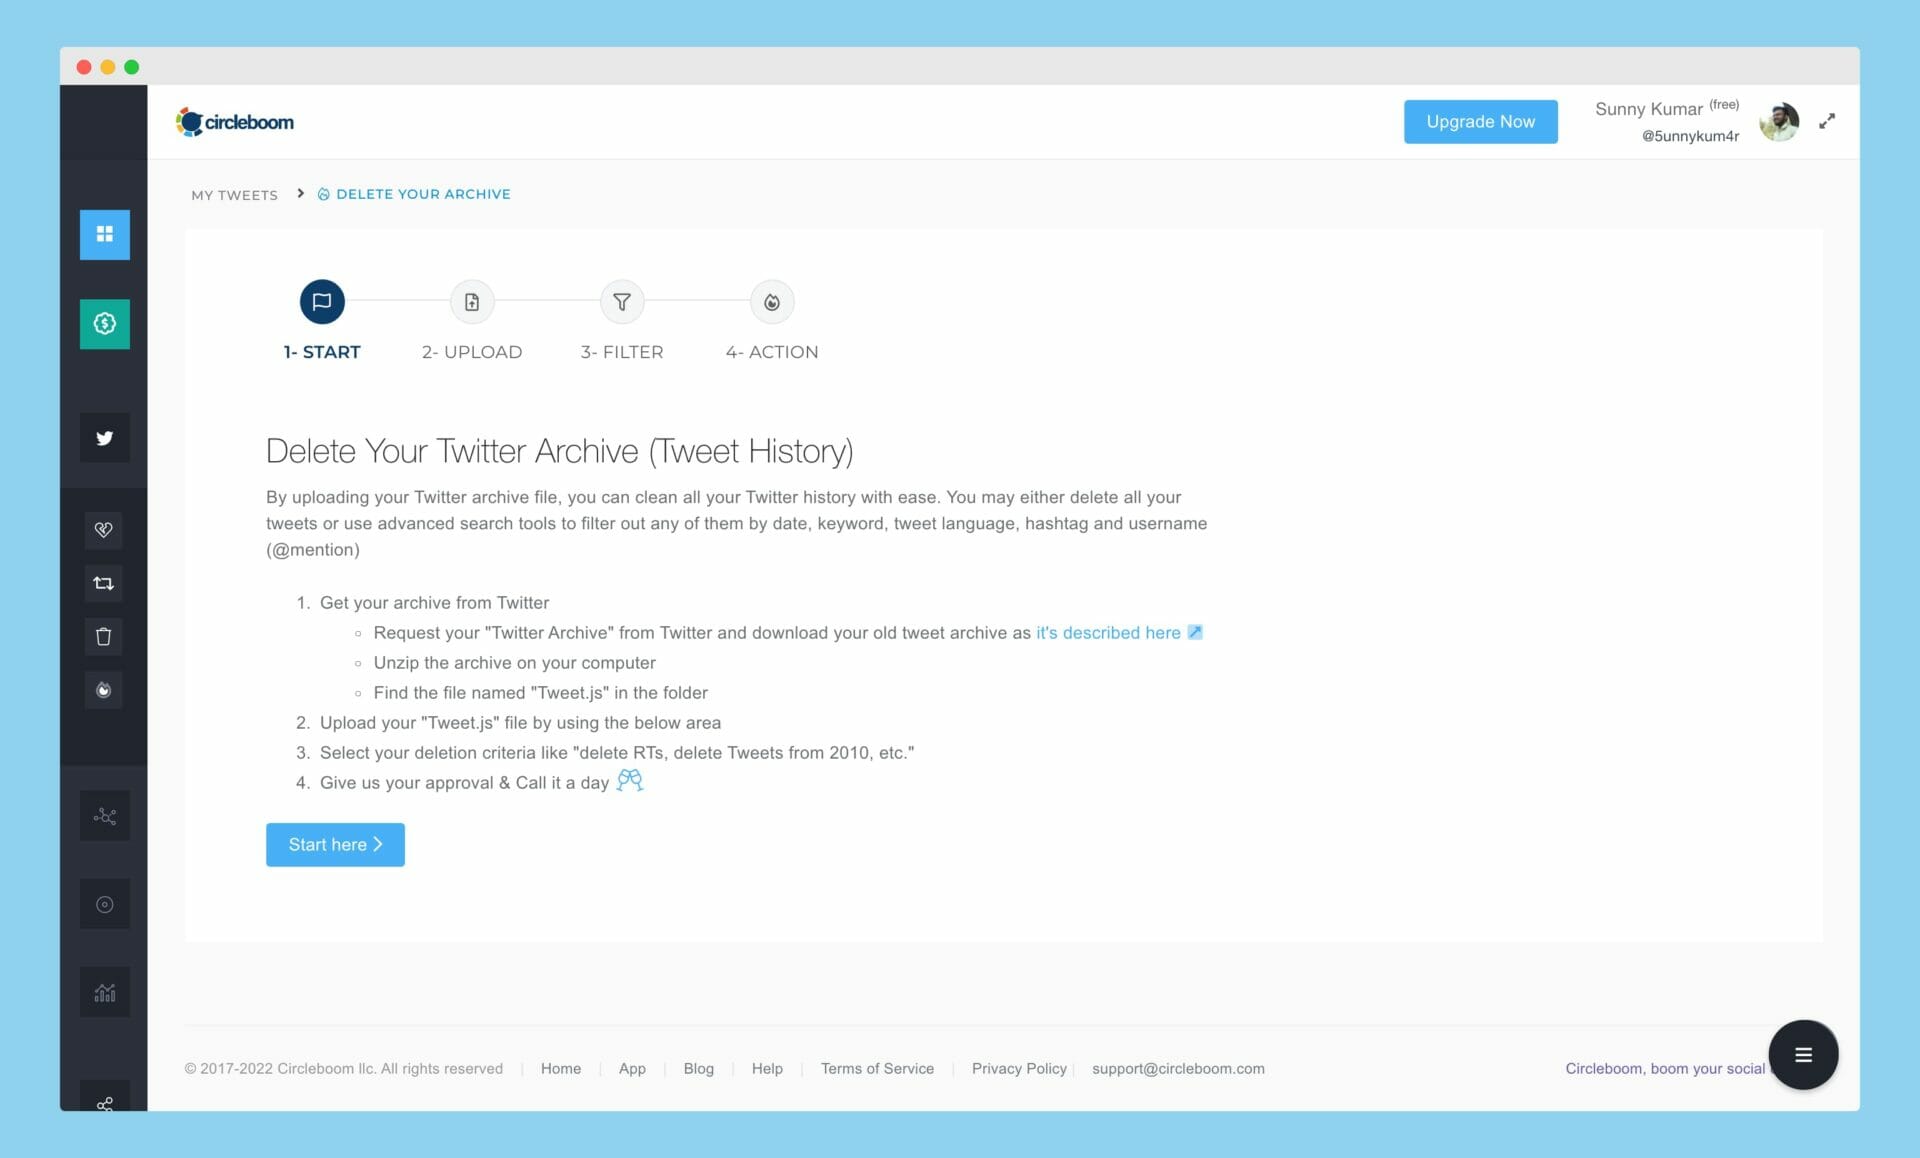
Task: Click the 4- ACTION flame step icon
Action: pyautogui.click(x=772, y=302)
